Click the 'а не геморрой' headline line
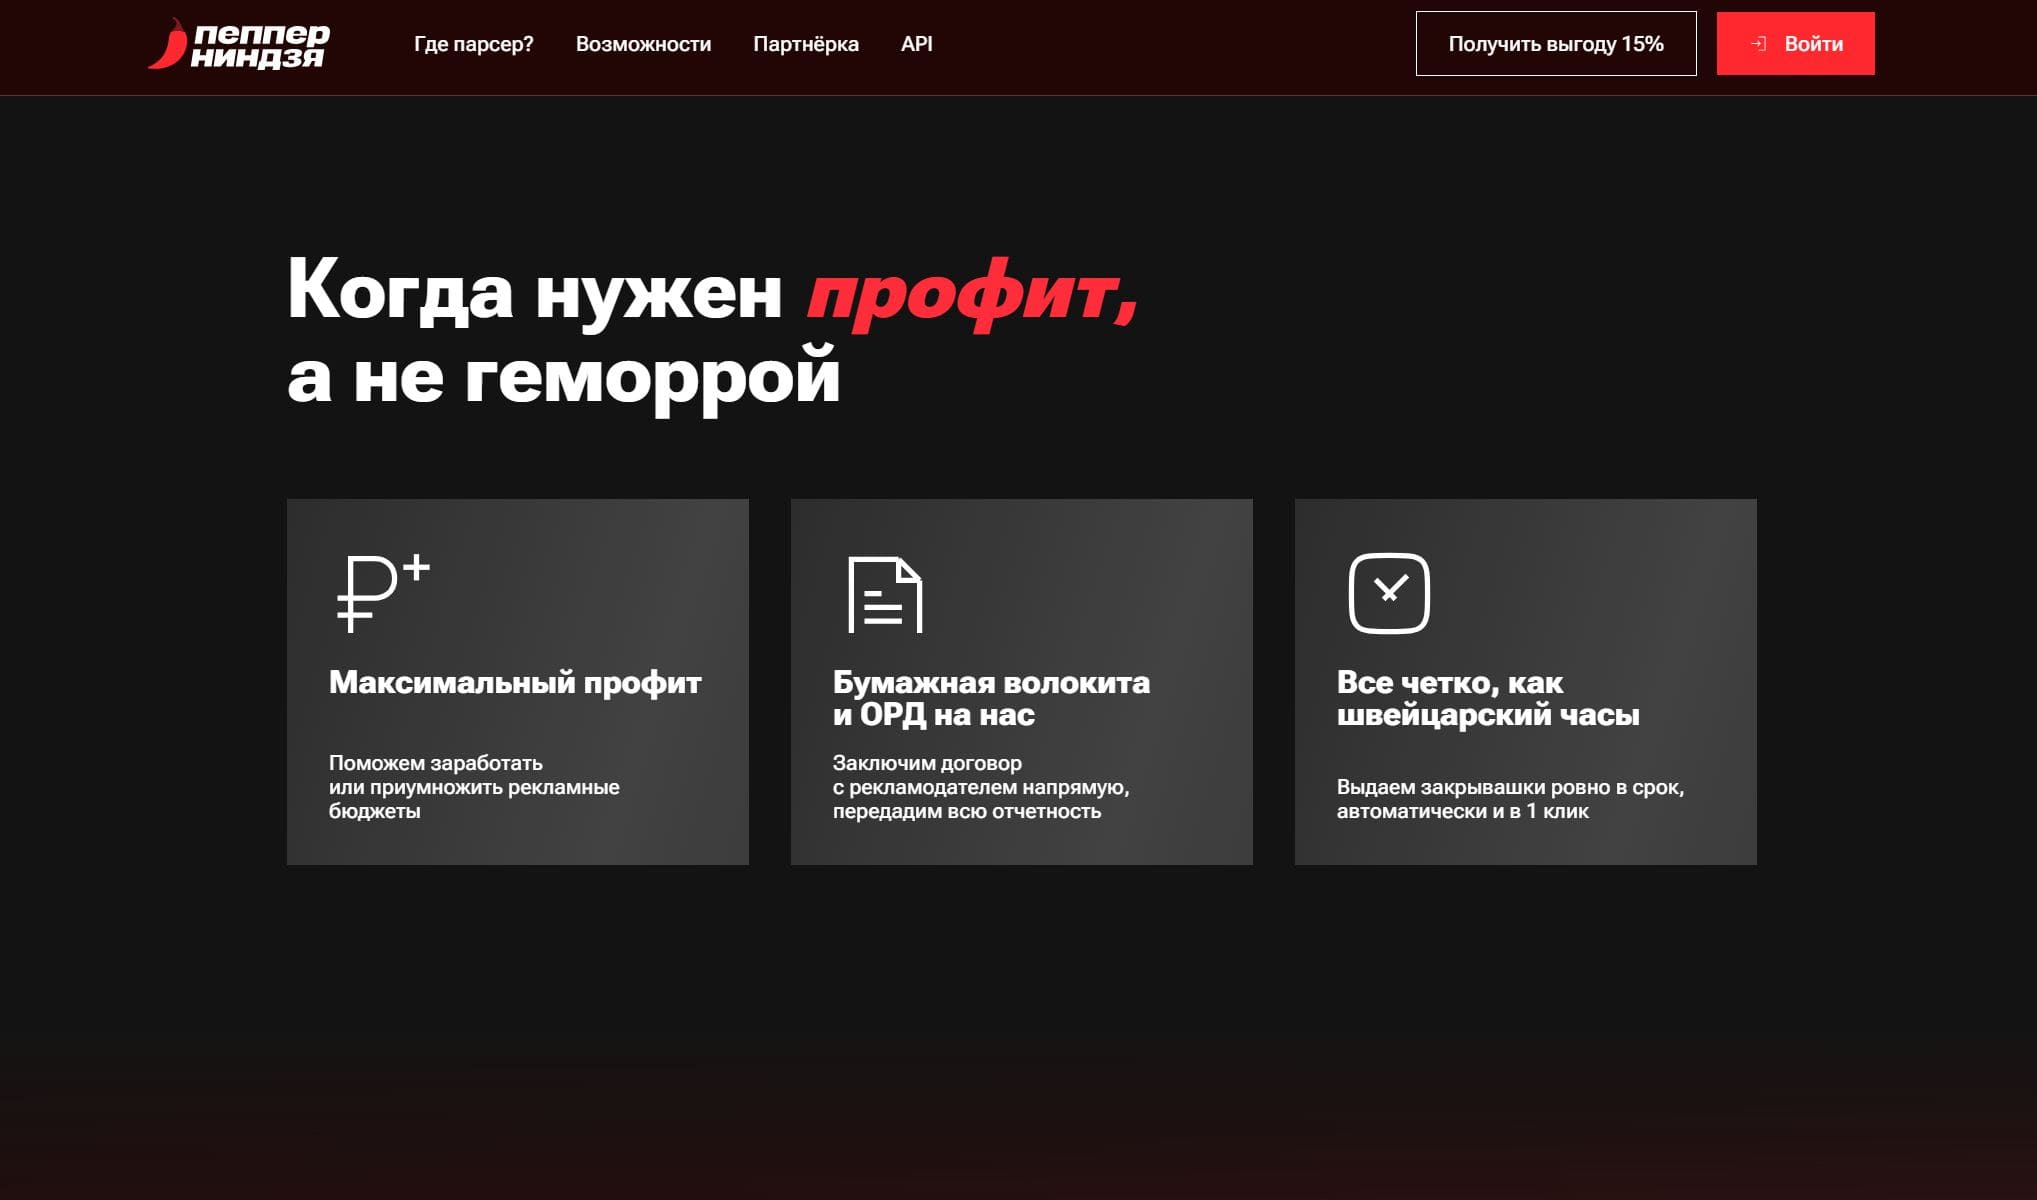 (x=563, y=377)
